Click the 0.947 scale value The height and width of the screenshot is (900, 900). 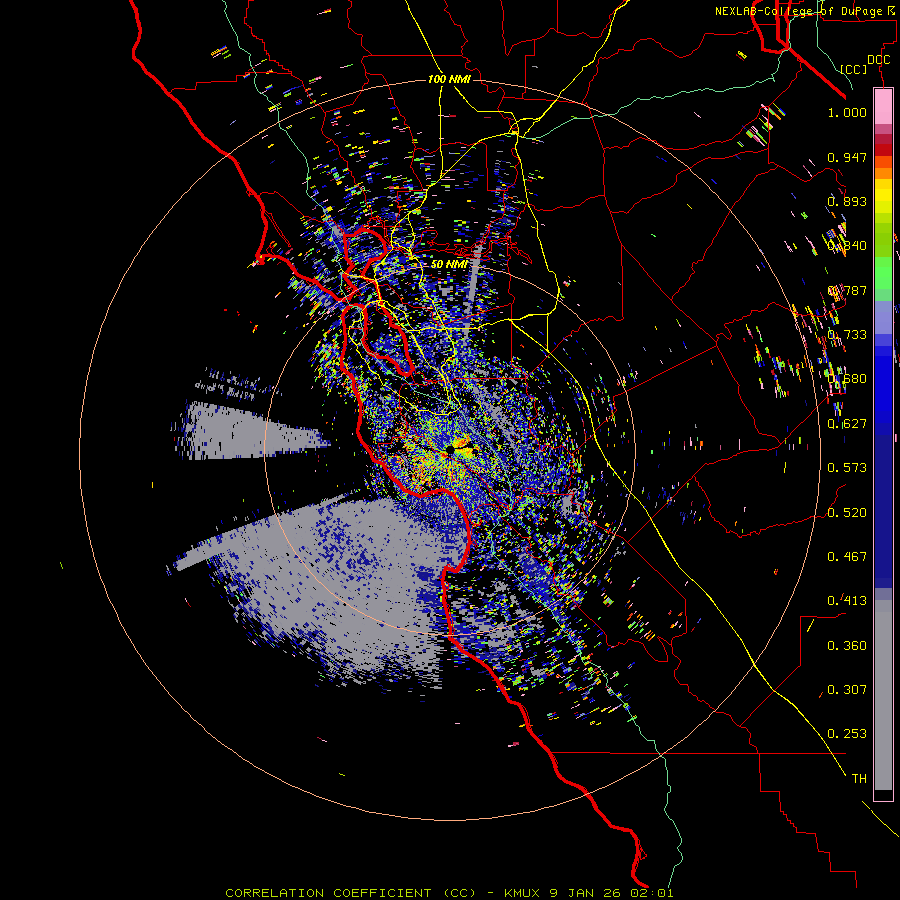847,157
